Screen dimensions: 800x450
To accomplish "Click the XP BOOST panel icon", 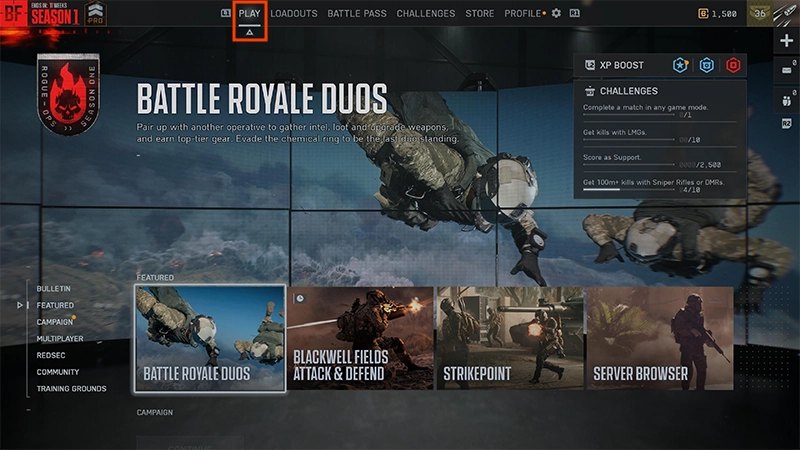I will point(589,65).
